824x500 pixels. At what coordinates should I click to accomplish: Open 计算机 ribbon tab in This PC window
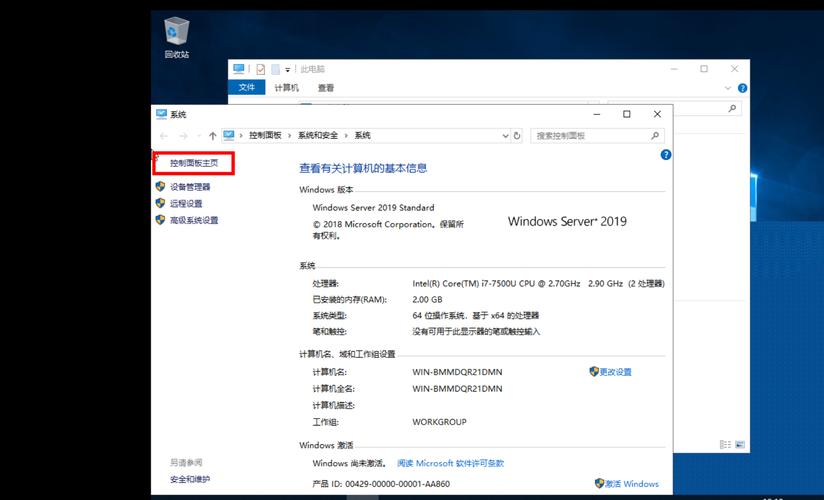click(x=286, y=88)
